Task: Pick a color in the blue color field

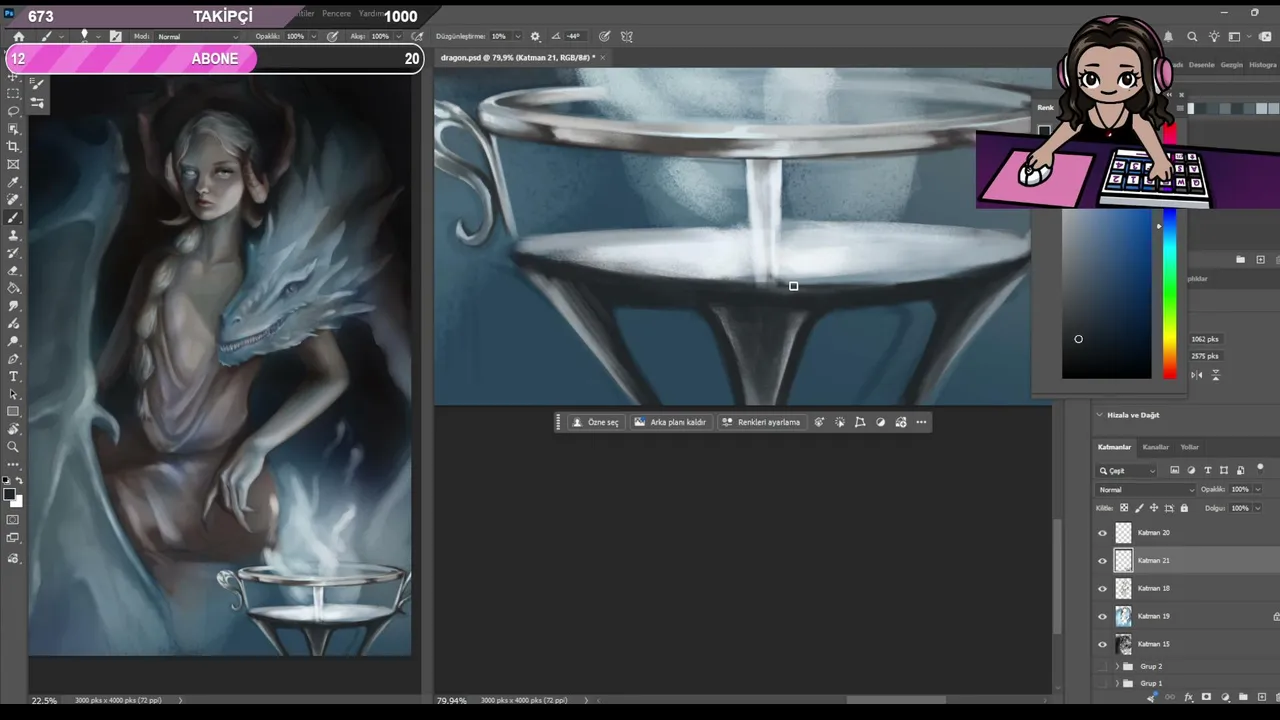Action: (1106, 295)
